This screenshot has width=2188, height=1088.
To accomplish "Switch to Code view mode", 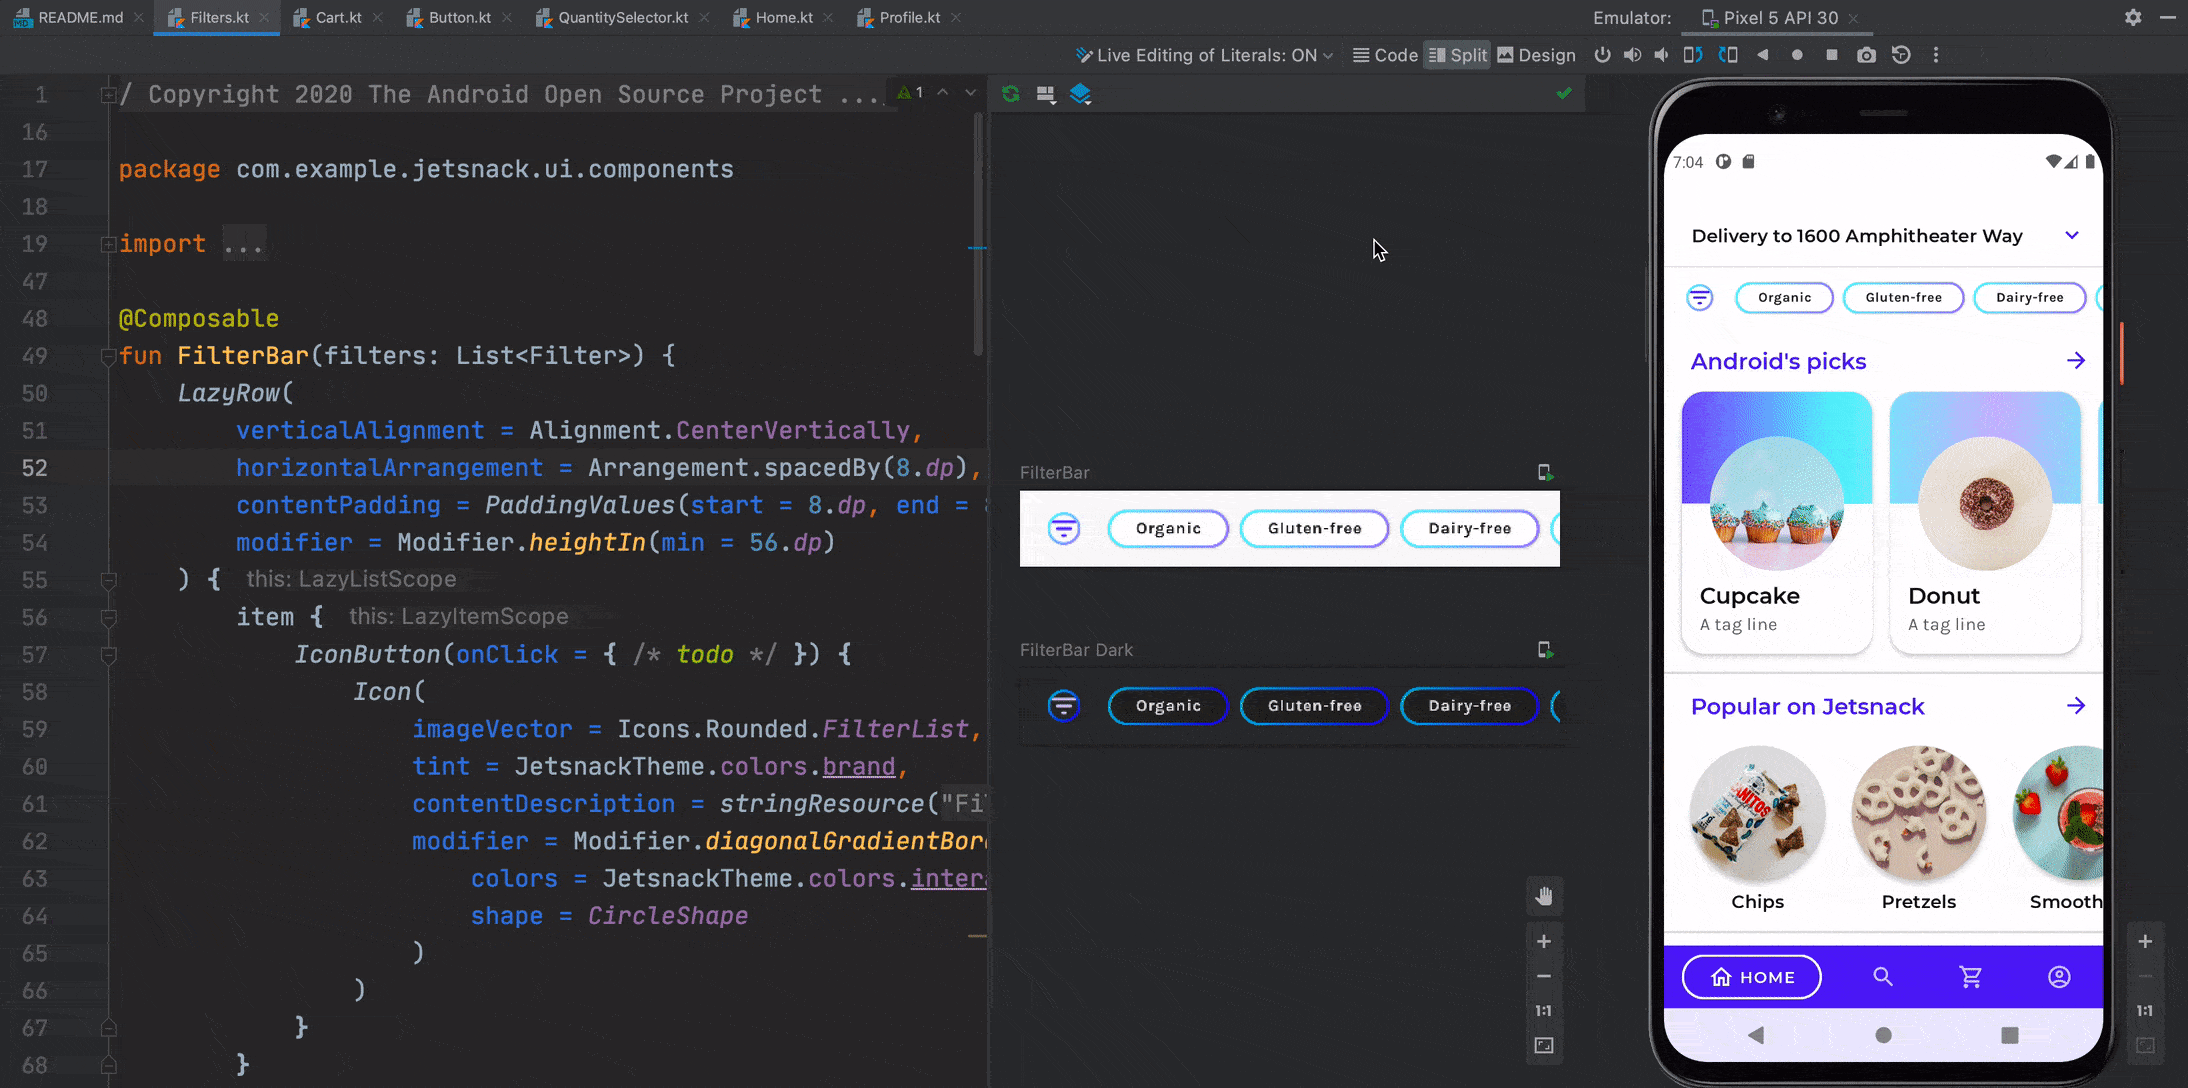I will (1386, 54).
